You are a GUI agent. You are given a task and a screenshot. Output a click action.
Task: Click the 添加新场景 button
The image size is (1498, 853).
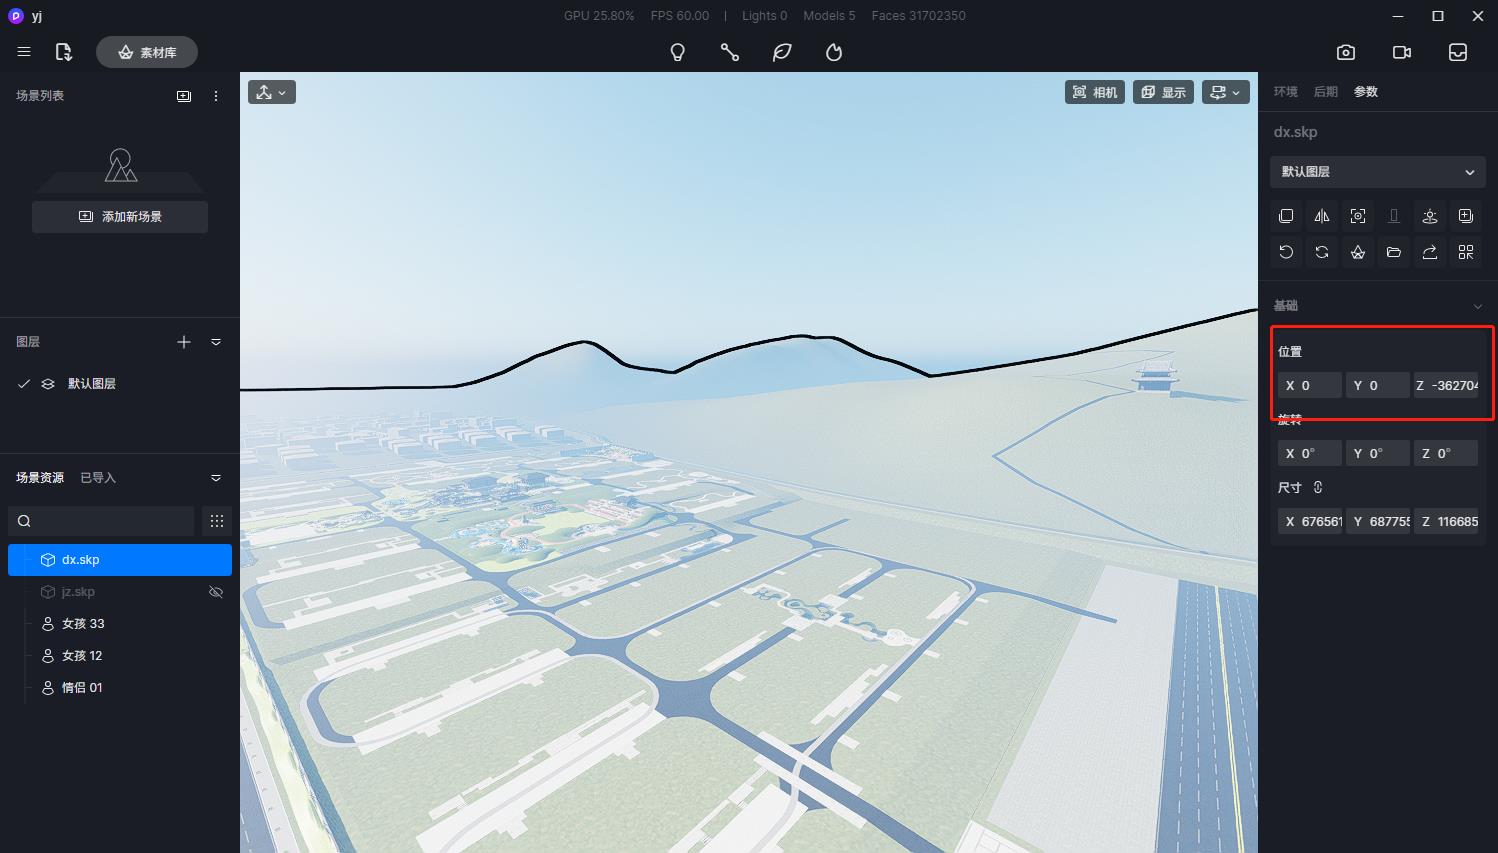[120, 217]
